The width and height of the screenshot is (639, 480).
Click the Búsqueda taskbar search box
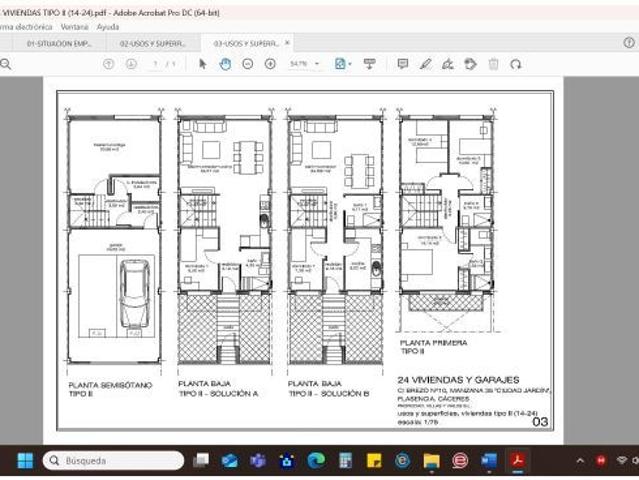113,461
